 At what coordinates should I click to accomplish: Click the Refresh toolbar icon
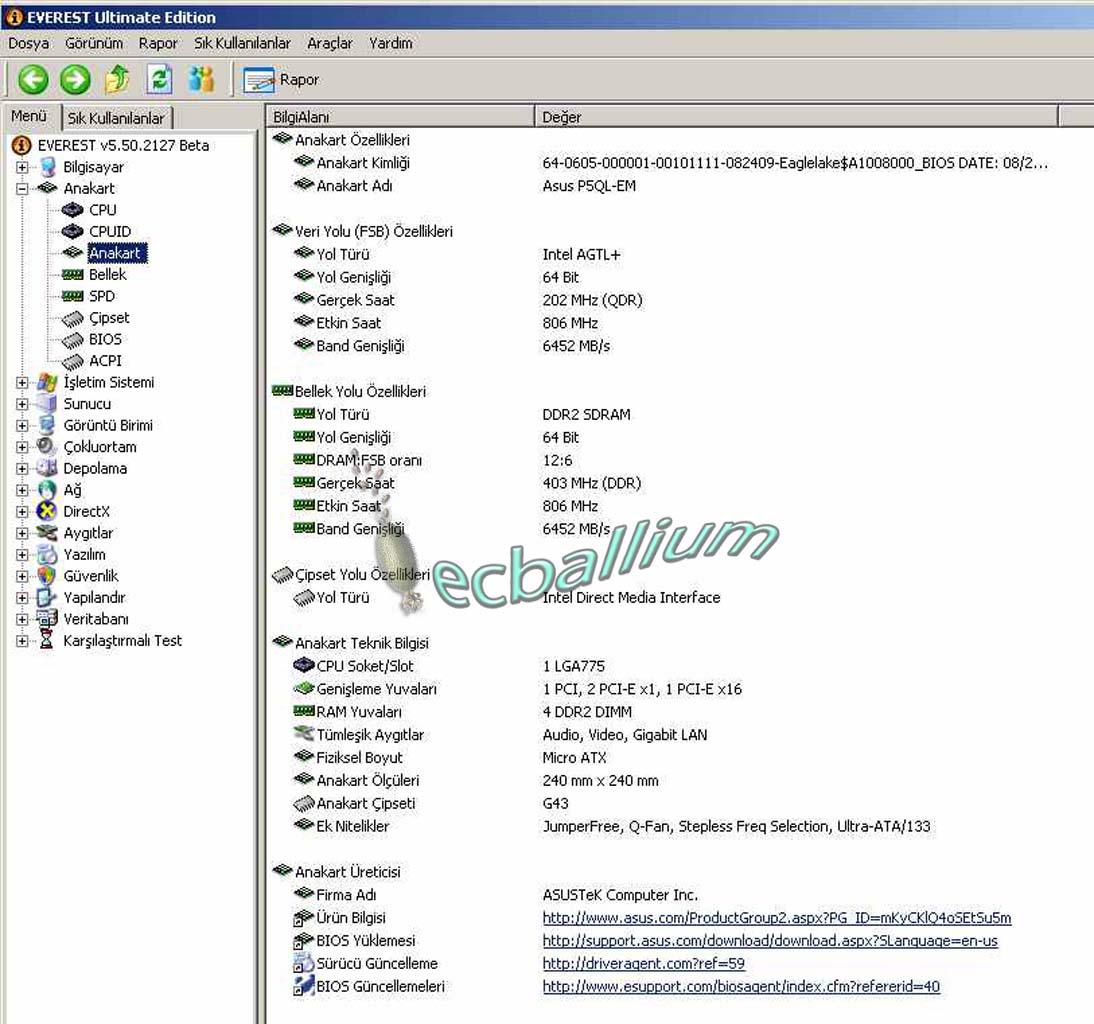click(159, 80)
